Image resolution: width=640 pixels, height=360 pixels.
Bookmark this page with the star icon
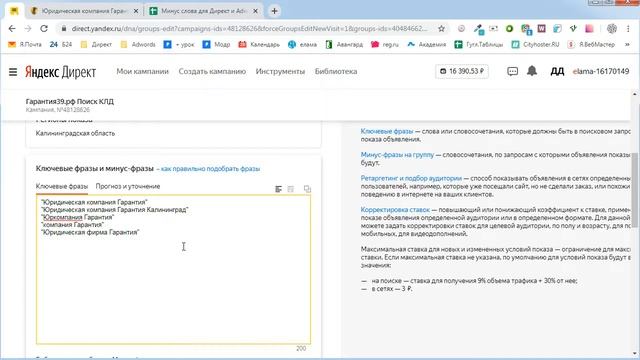click(x=441, y=29)
